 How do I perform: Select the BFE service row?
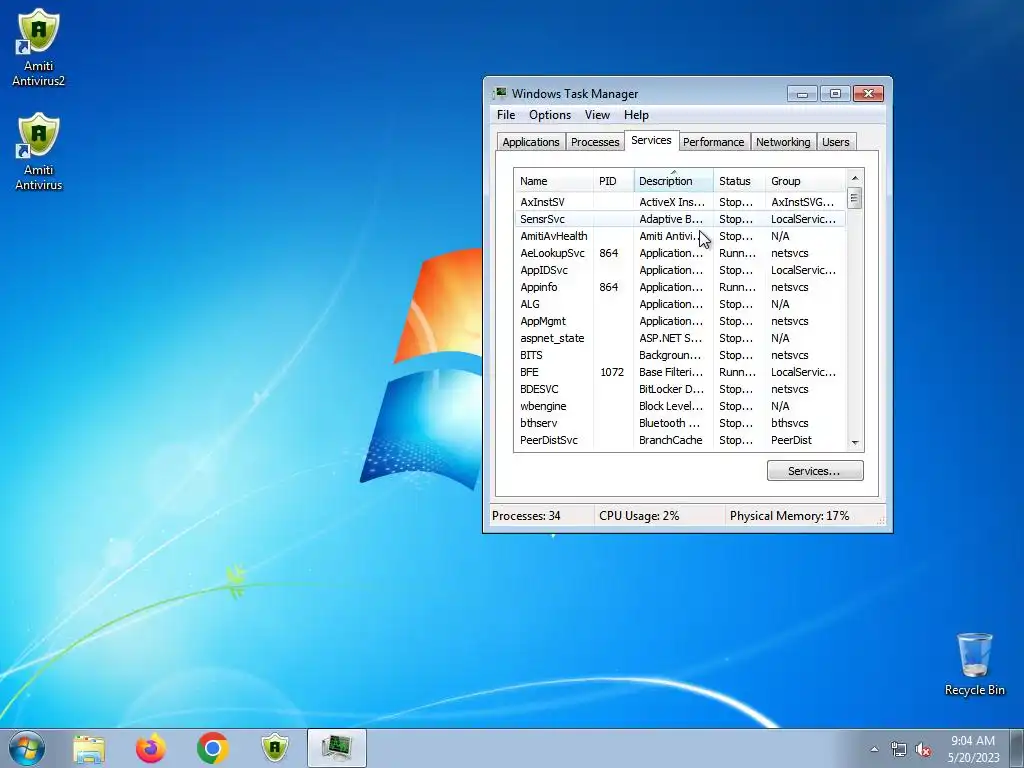pyautogui.click(x=680, y=372)
